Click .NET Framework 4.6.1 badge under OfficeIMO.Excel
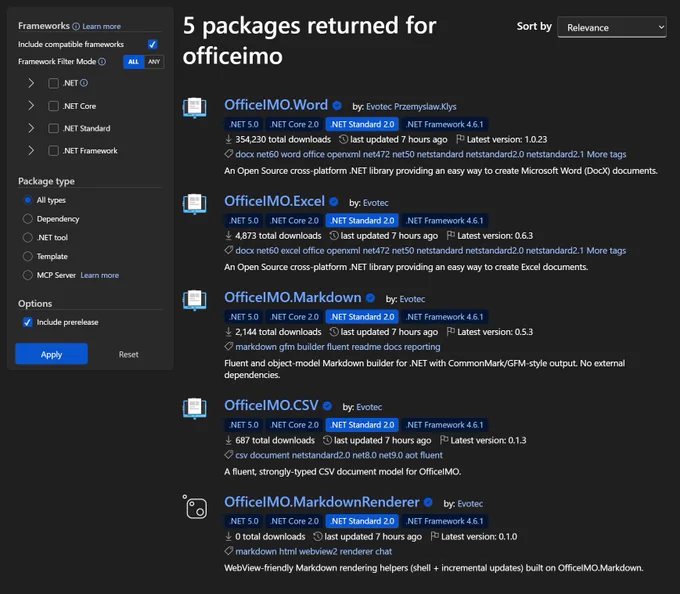This screenshot has height=594, width=680. click(445, 221)
